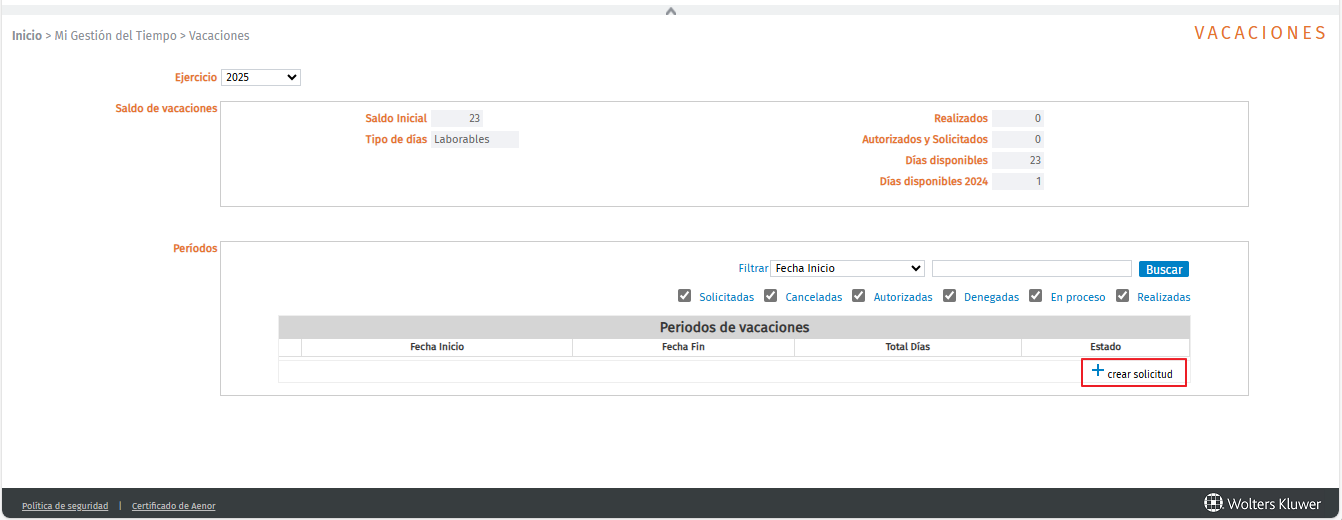The width and height of the screenshot is (1342, 520).
Task: Click the VACACIONES page heading
Action: pyautogui.click(x=1261, y=33)
